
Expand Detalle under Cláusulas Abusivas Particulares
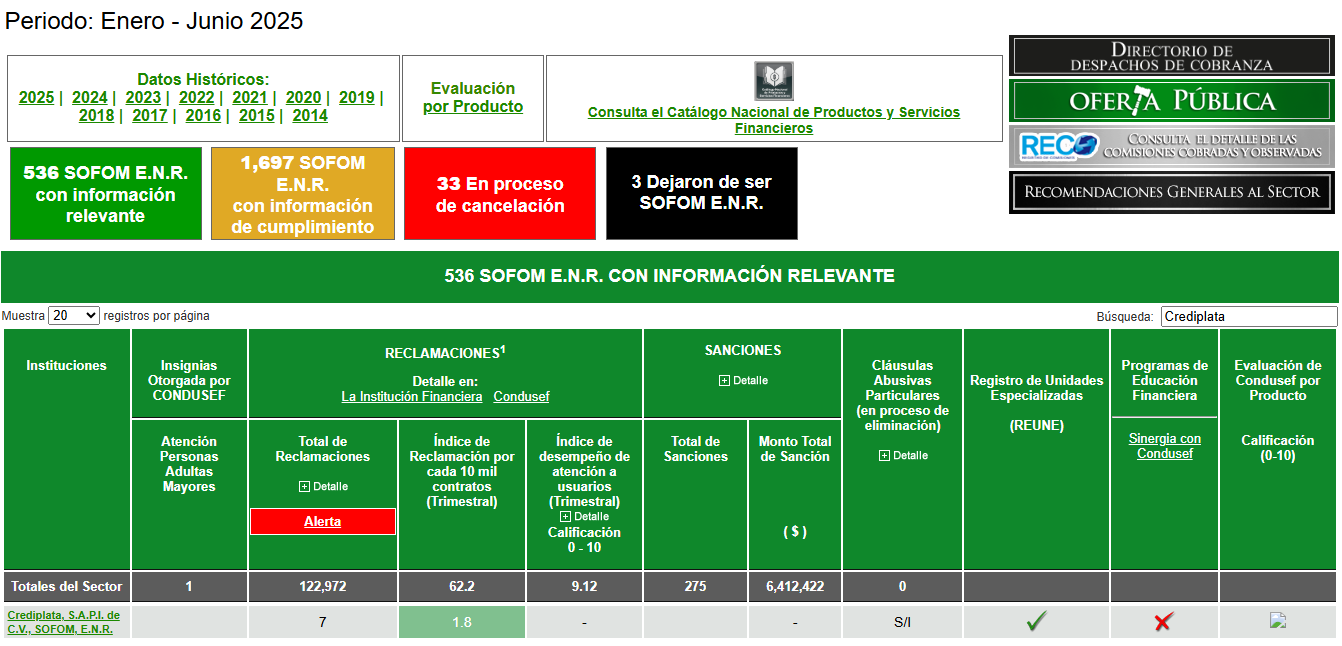902,455
